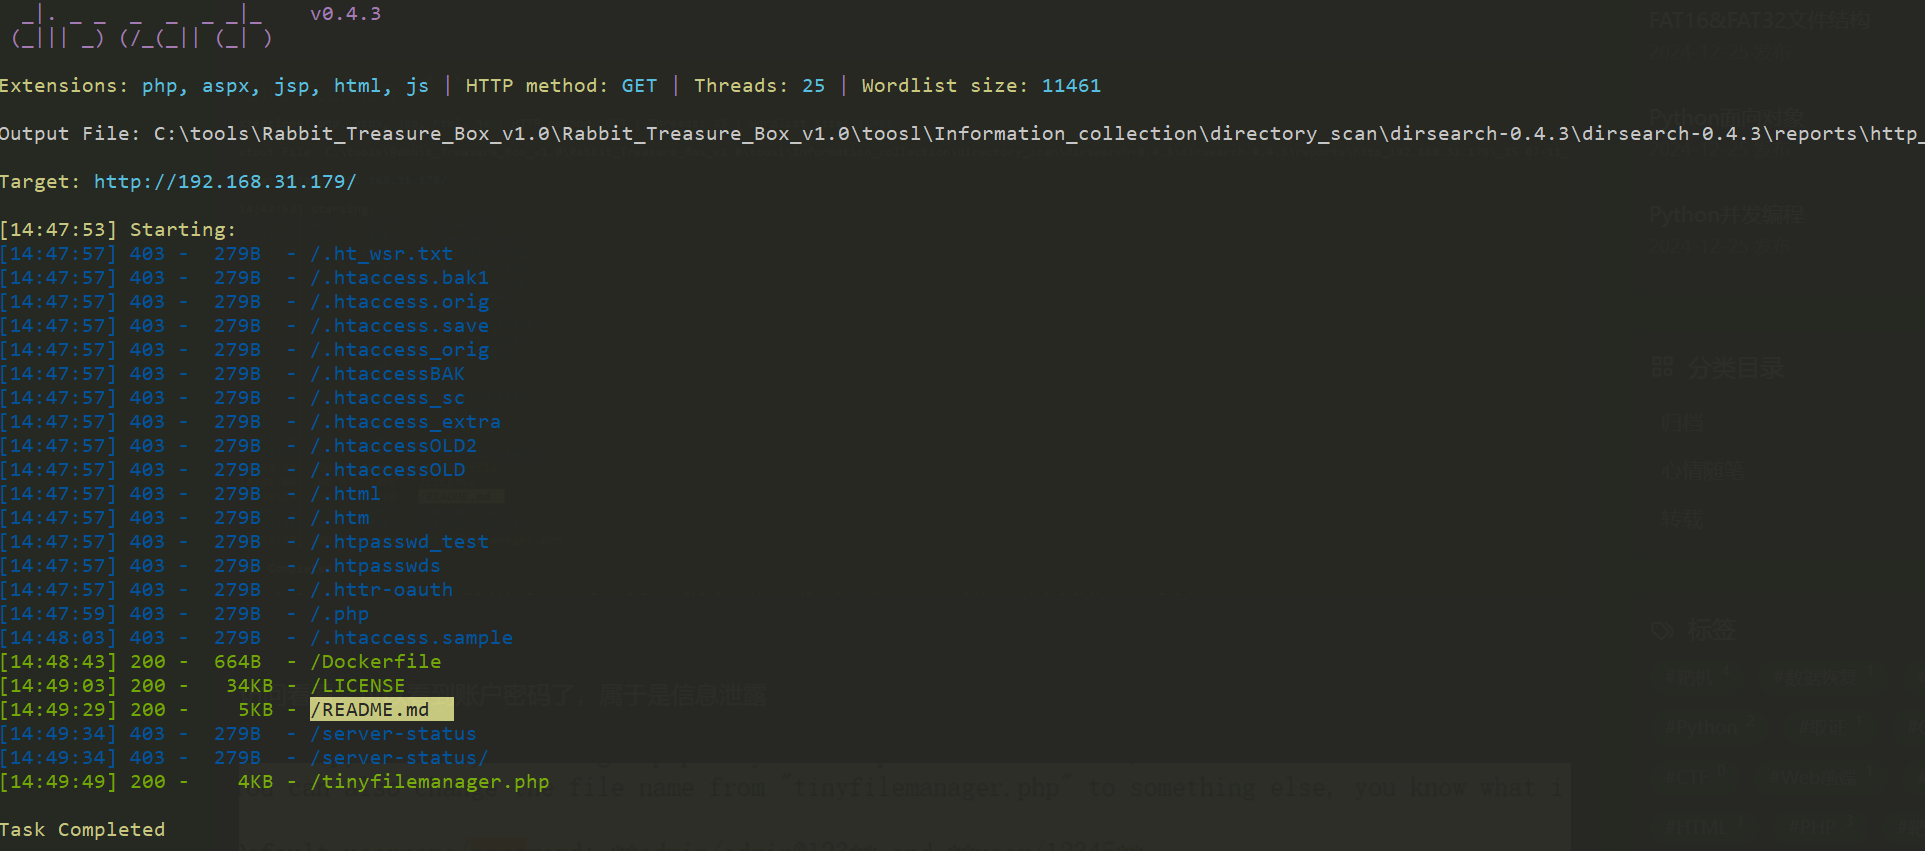Click the Task Completed message
Image resolution: width=1925 pixels, height=851 pixels.
tap(83, 830)
